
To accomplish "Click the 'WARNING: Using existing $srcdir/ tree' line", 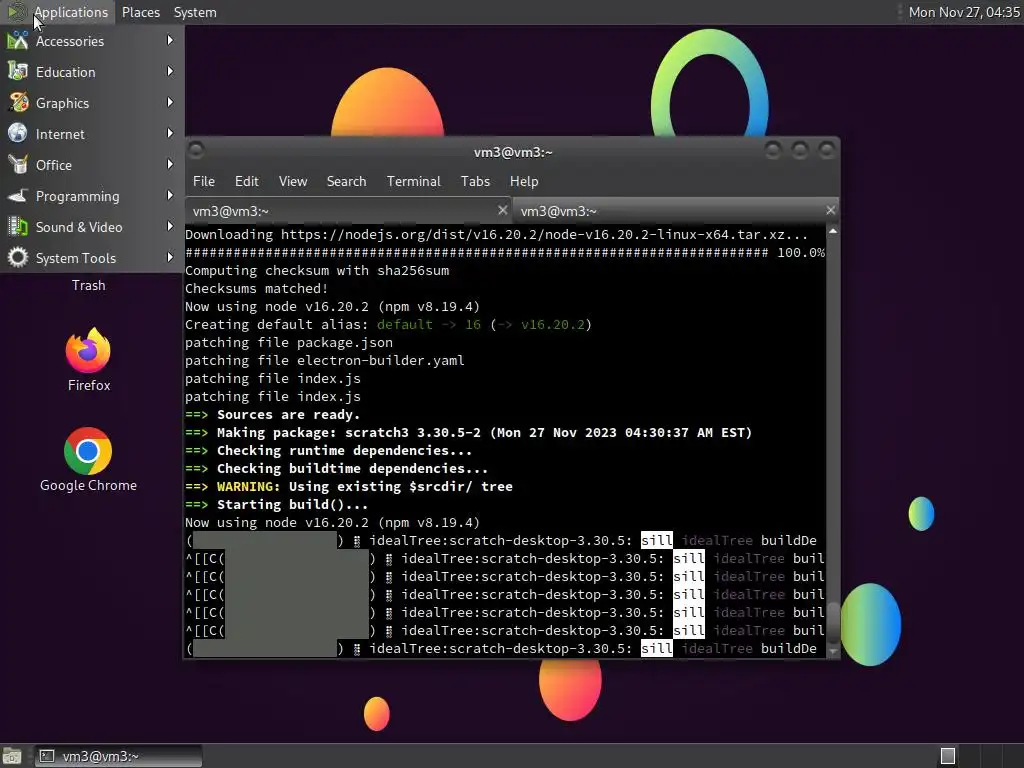I will tap(349, 487).
